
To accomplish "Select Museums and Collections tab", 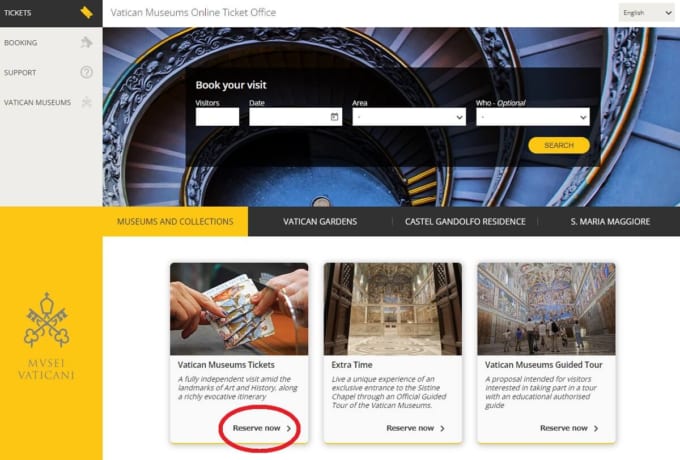I will tap(175, 221).
